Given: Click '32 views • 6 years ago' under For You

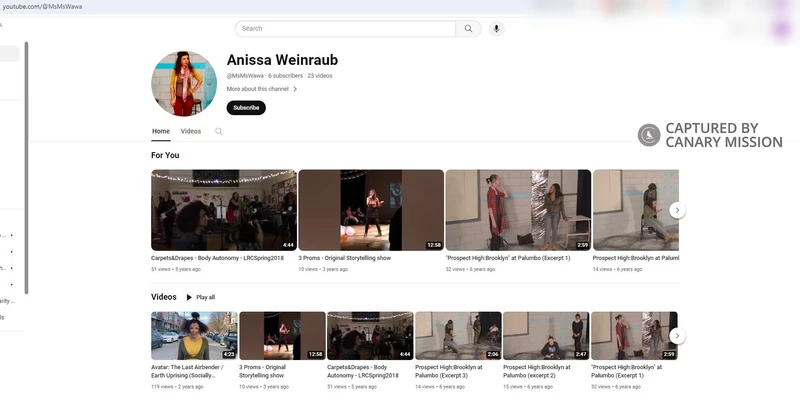Looking at the screenshot, I should pos(470,269).
